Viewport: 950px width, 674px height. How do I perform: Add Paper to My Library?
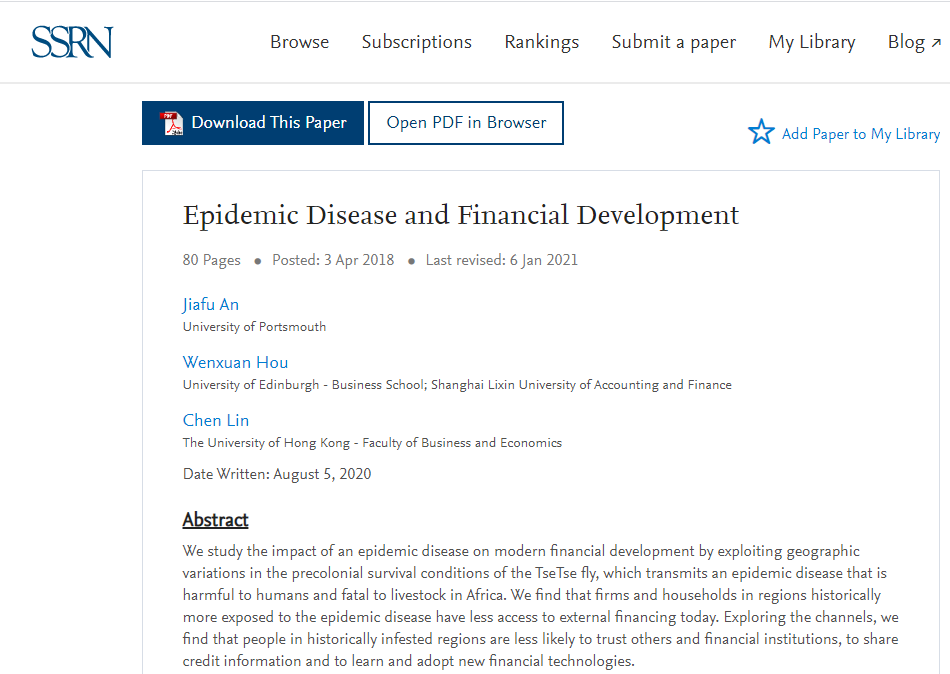[860, 134]
